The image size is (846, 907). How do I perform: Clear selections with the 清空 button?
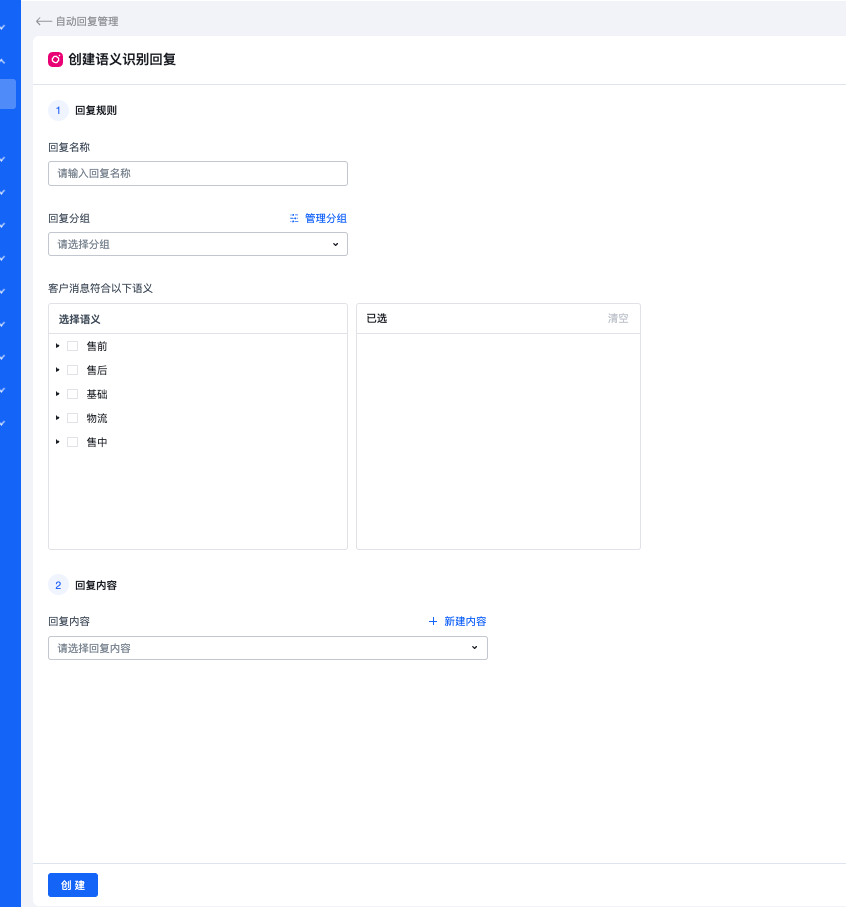[x=618, y=318]
